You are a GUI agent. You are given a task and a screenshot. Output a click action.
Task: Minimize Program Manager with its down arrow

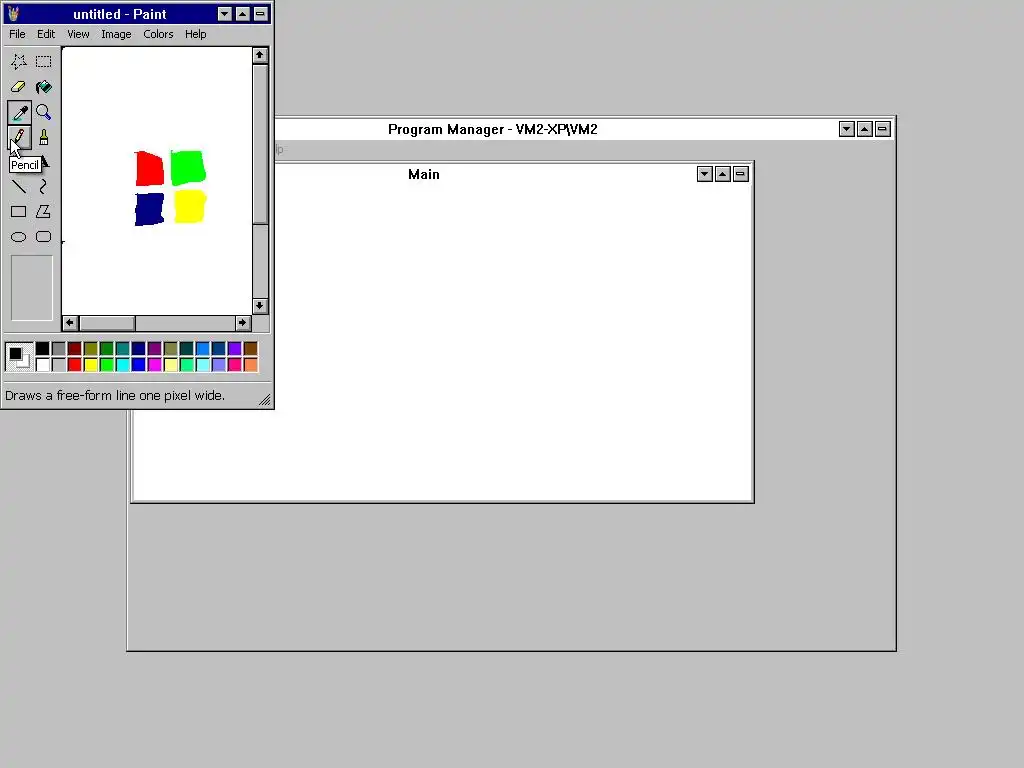[846, 129]
